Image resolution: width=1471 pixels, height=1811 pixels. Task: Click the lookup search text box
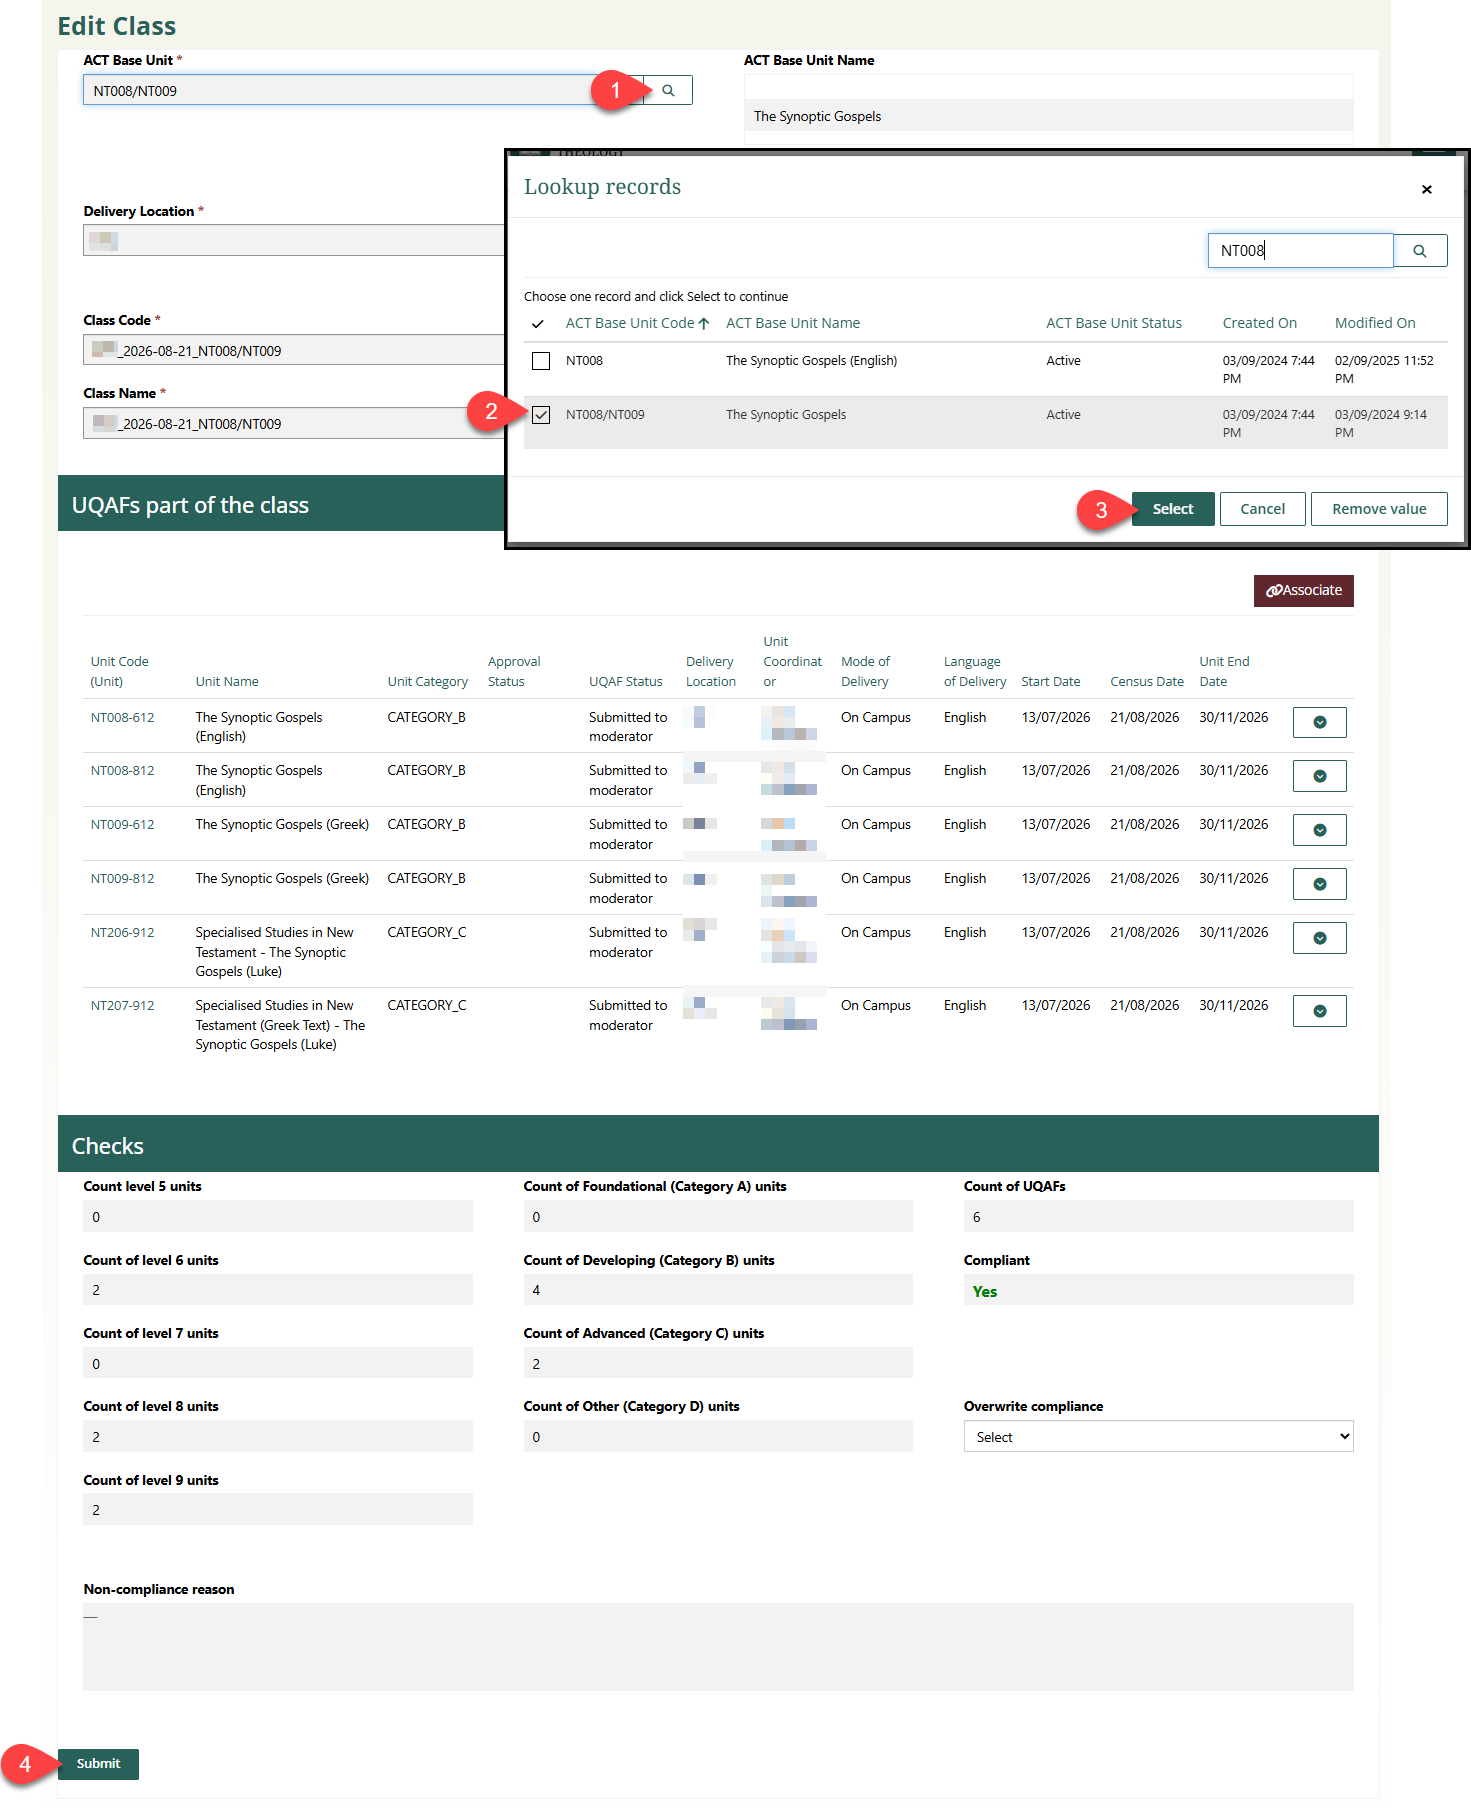coord(1300,251)
